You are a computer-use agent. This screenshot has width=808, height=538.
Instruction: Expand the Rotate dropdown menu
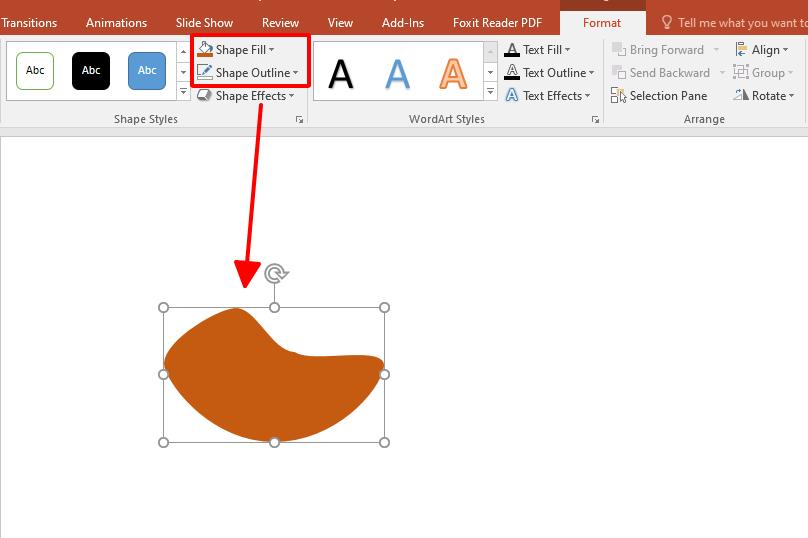(792, 96)
